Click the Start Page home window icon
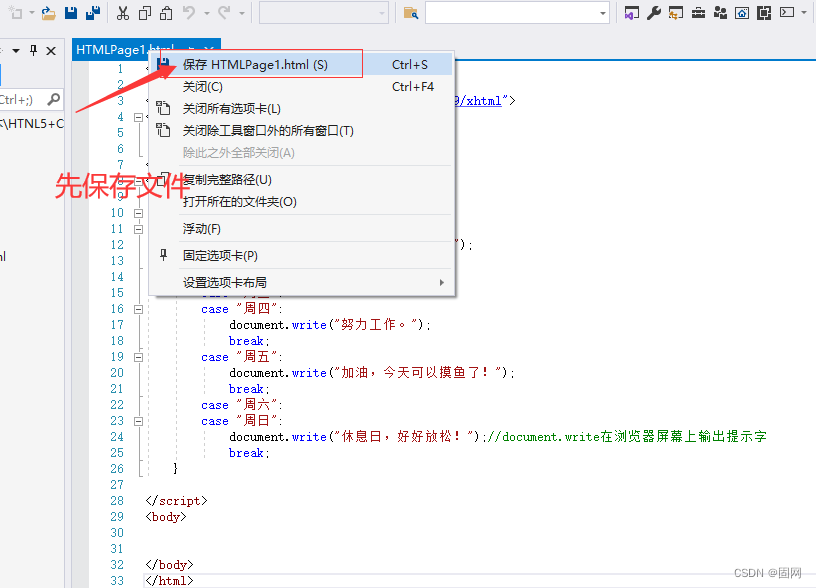Image resolution: width=816 pixels, height=588 pixels. (x=742, y=13)
